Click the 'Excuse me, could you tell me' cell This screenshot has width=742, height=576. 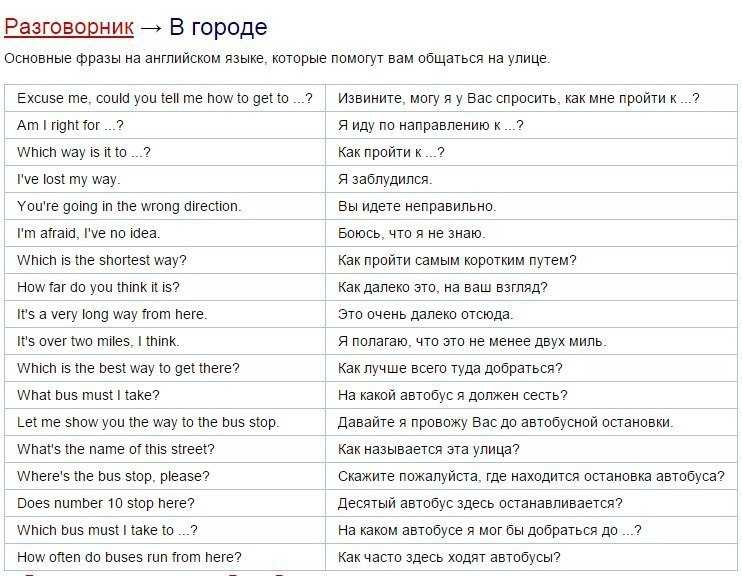pyautogui.click(x=165, y=98)
